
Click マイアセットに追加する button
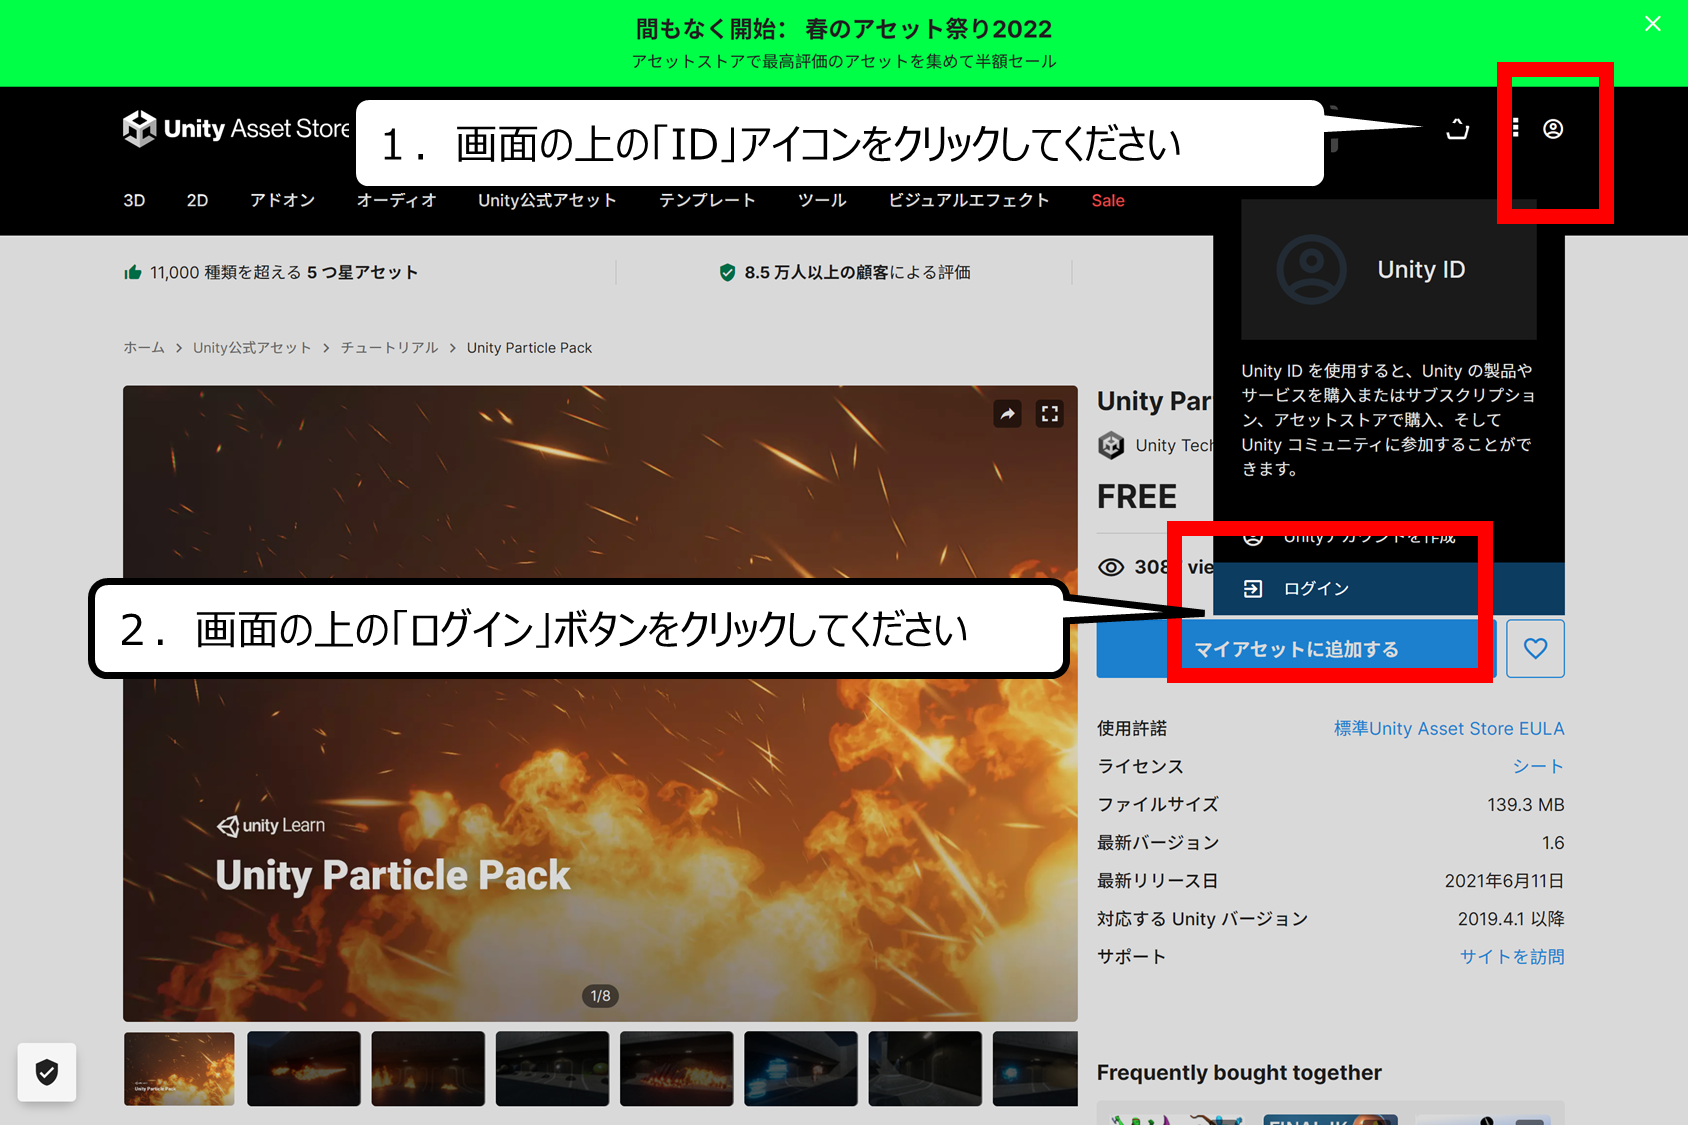pos(1296,649)
